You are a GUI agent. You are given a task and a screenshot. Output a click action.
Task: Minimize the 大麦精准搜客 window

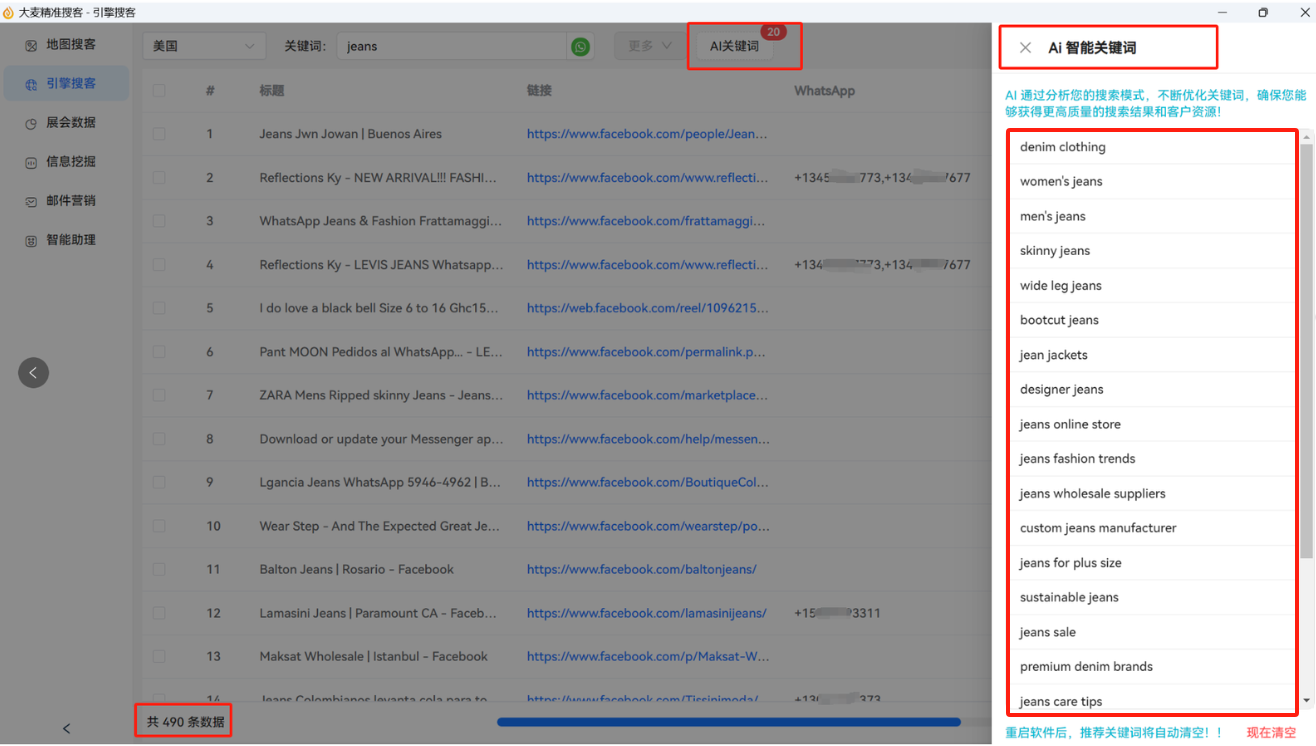[x=1221, y=12]
